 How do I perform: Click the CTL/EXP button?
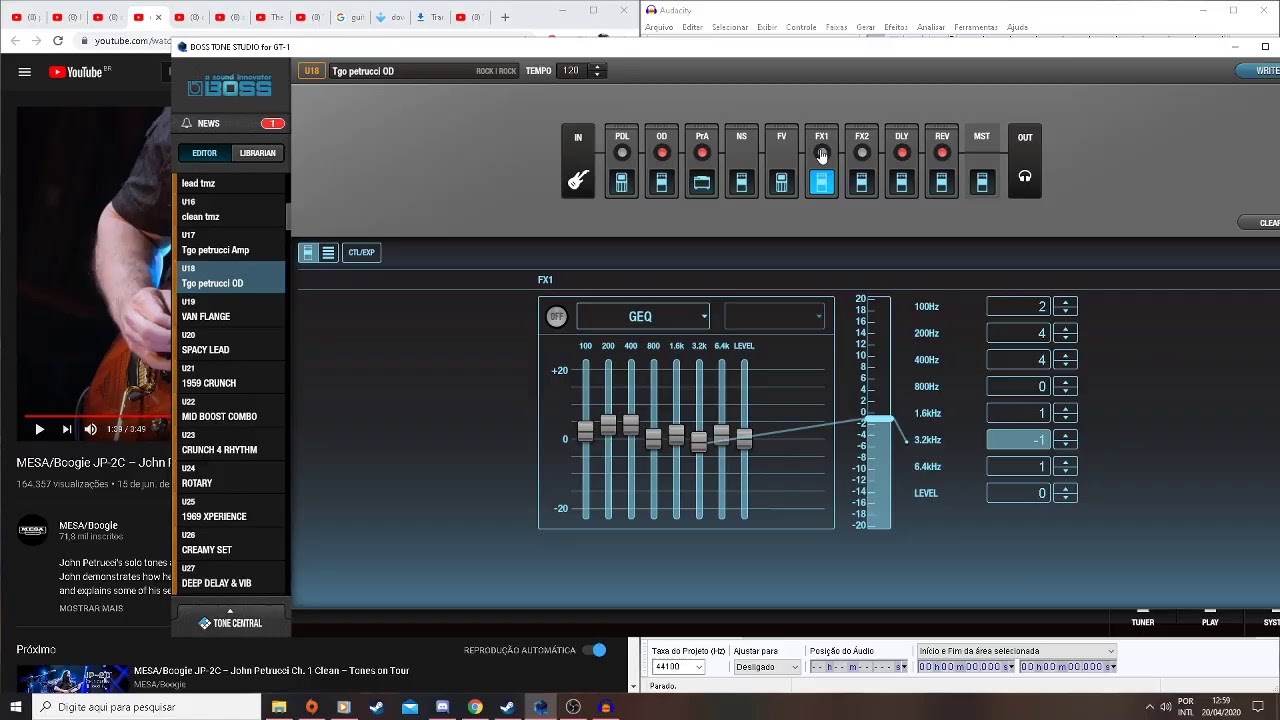point(361,253)
